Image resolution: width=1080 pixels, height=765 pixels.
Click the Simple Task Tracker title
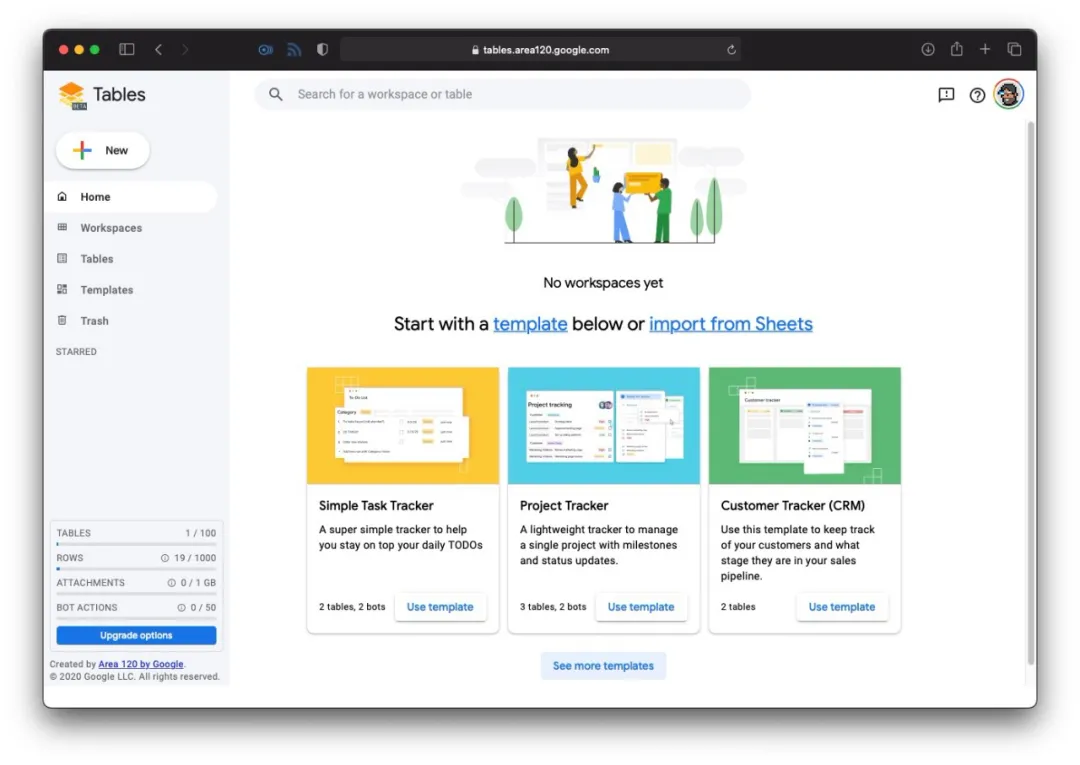[x=376, y=506]
